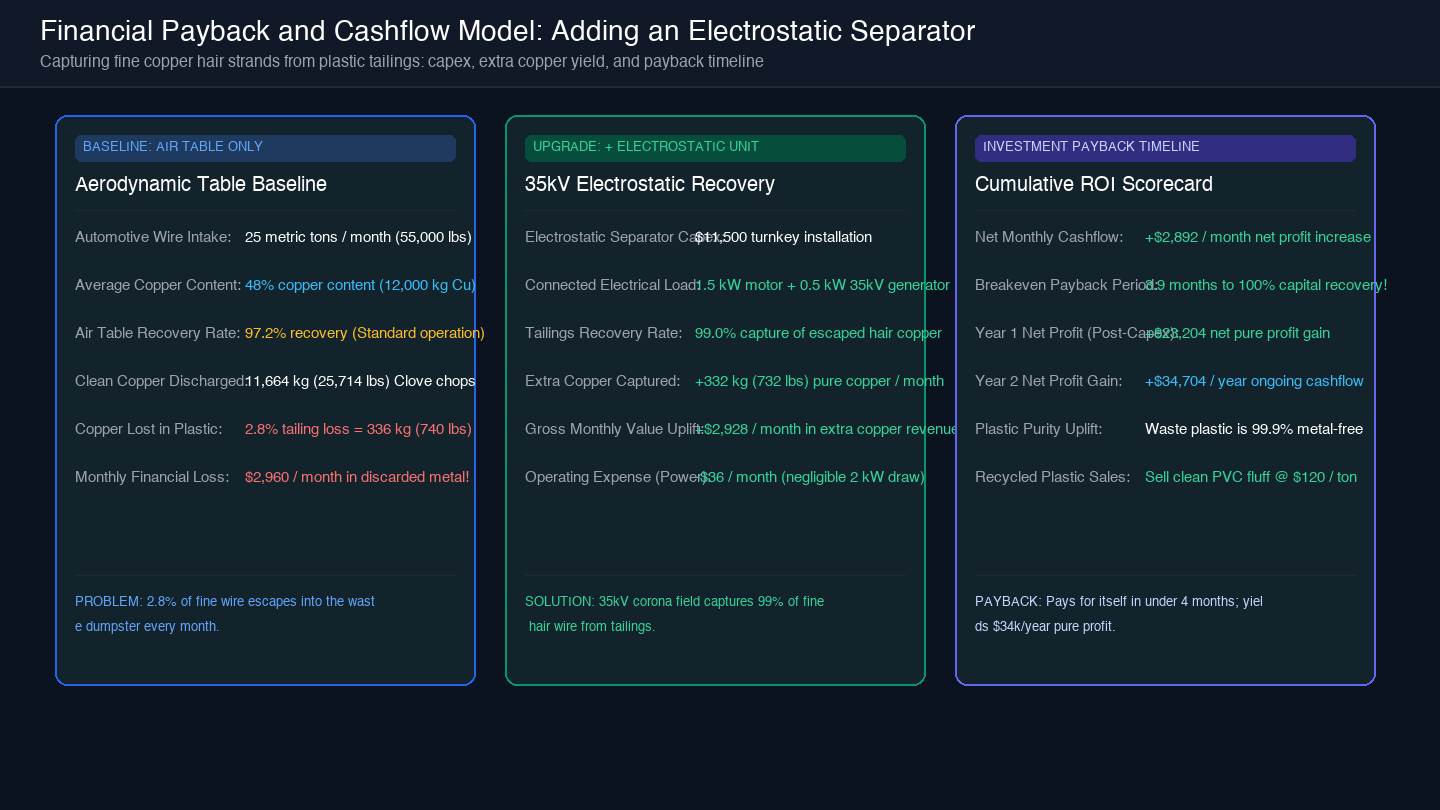Click the 'Monthly Financial Loss:' label

point(152,477)
